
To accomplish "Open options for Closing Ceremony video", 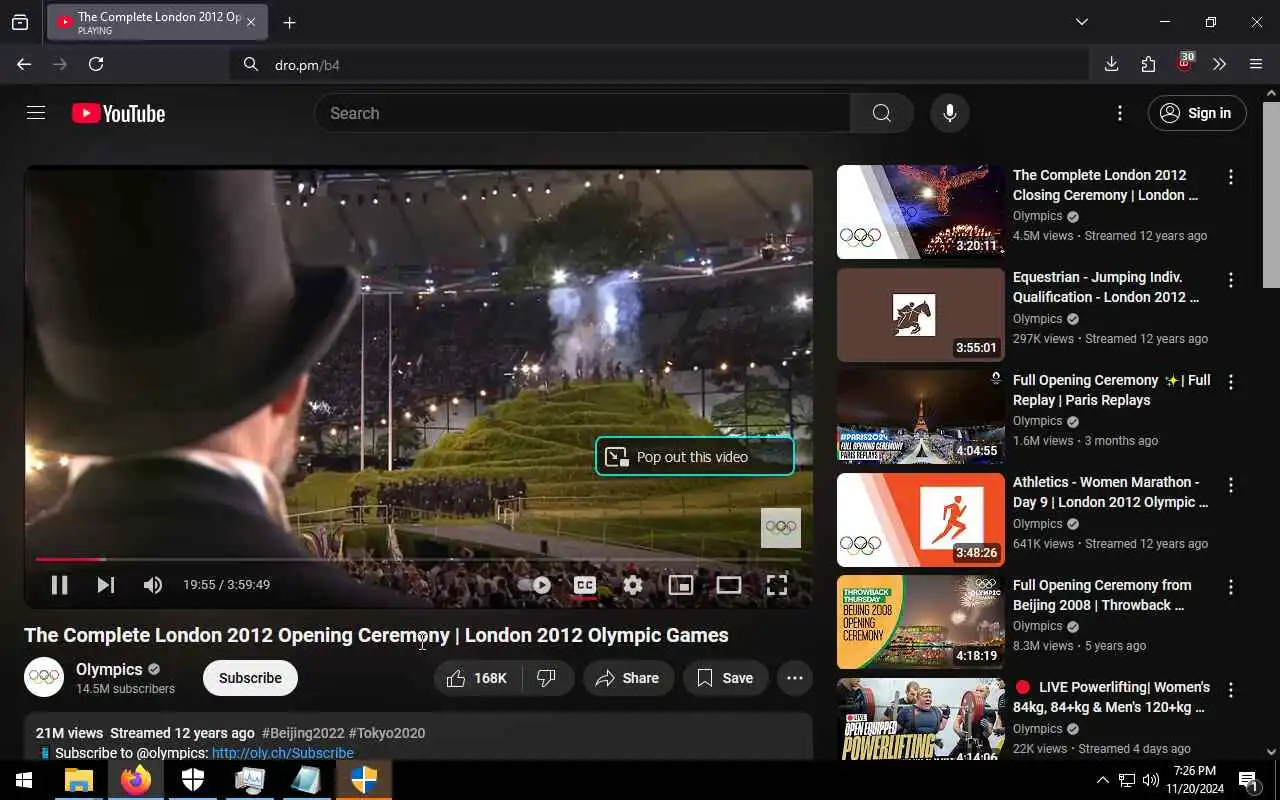I will click(x=1231, y=177).
